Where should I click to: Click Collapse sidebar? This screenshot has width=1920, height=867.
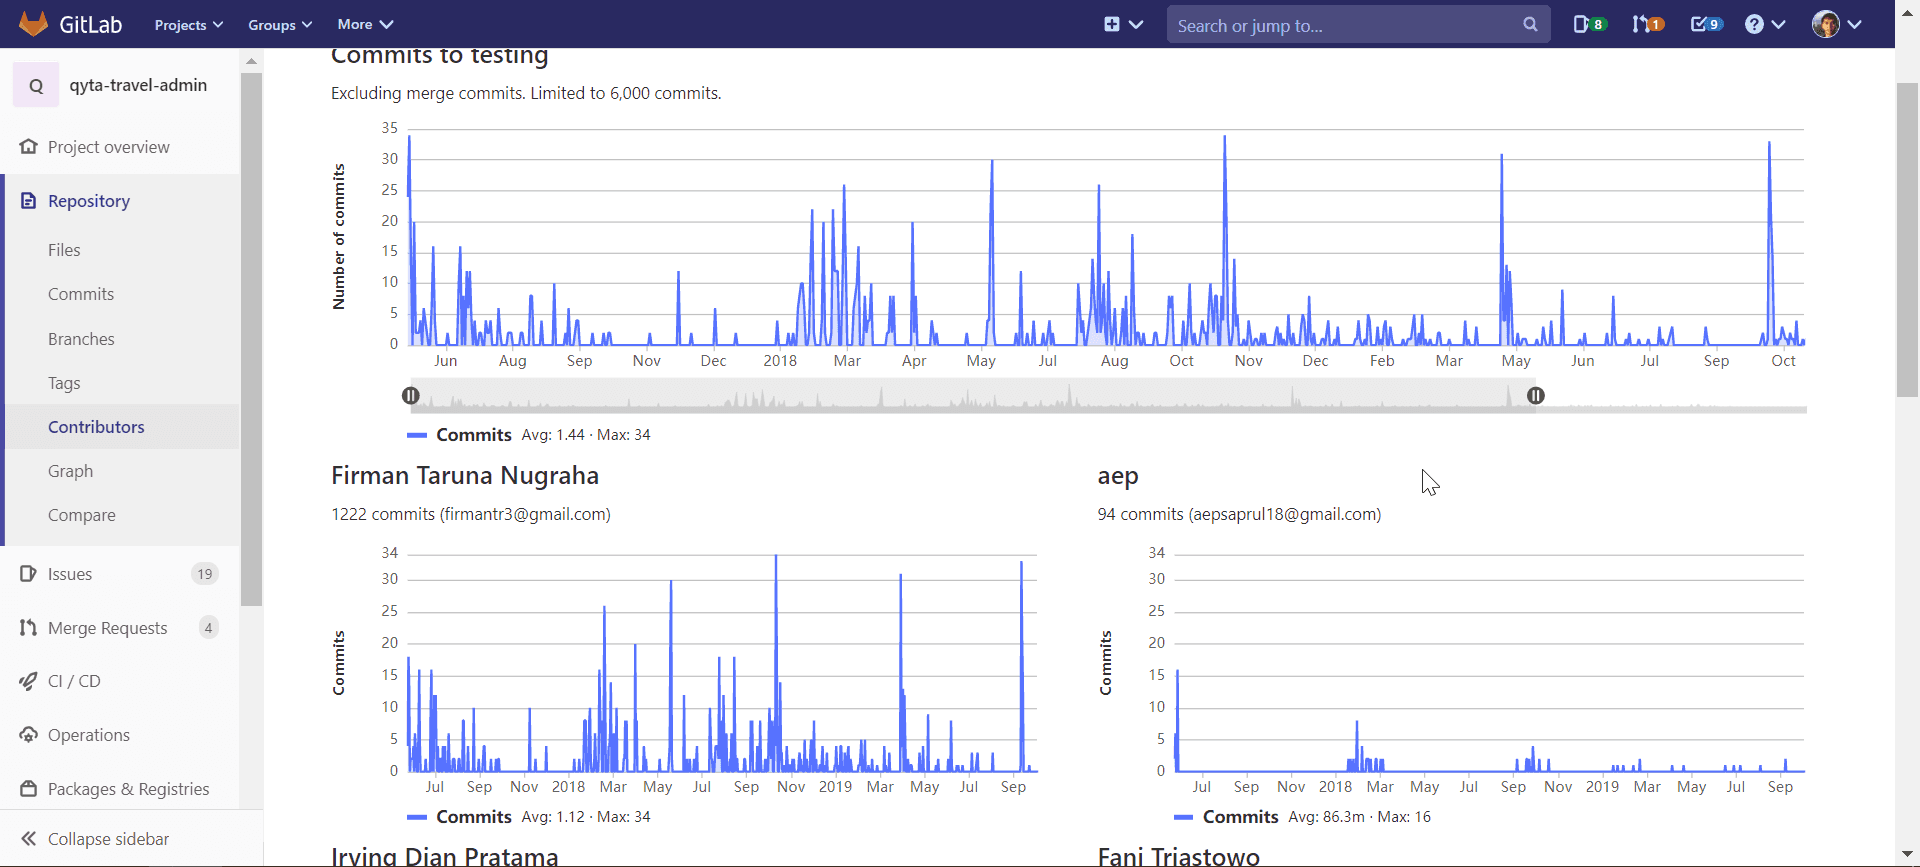click(108, 839)
